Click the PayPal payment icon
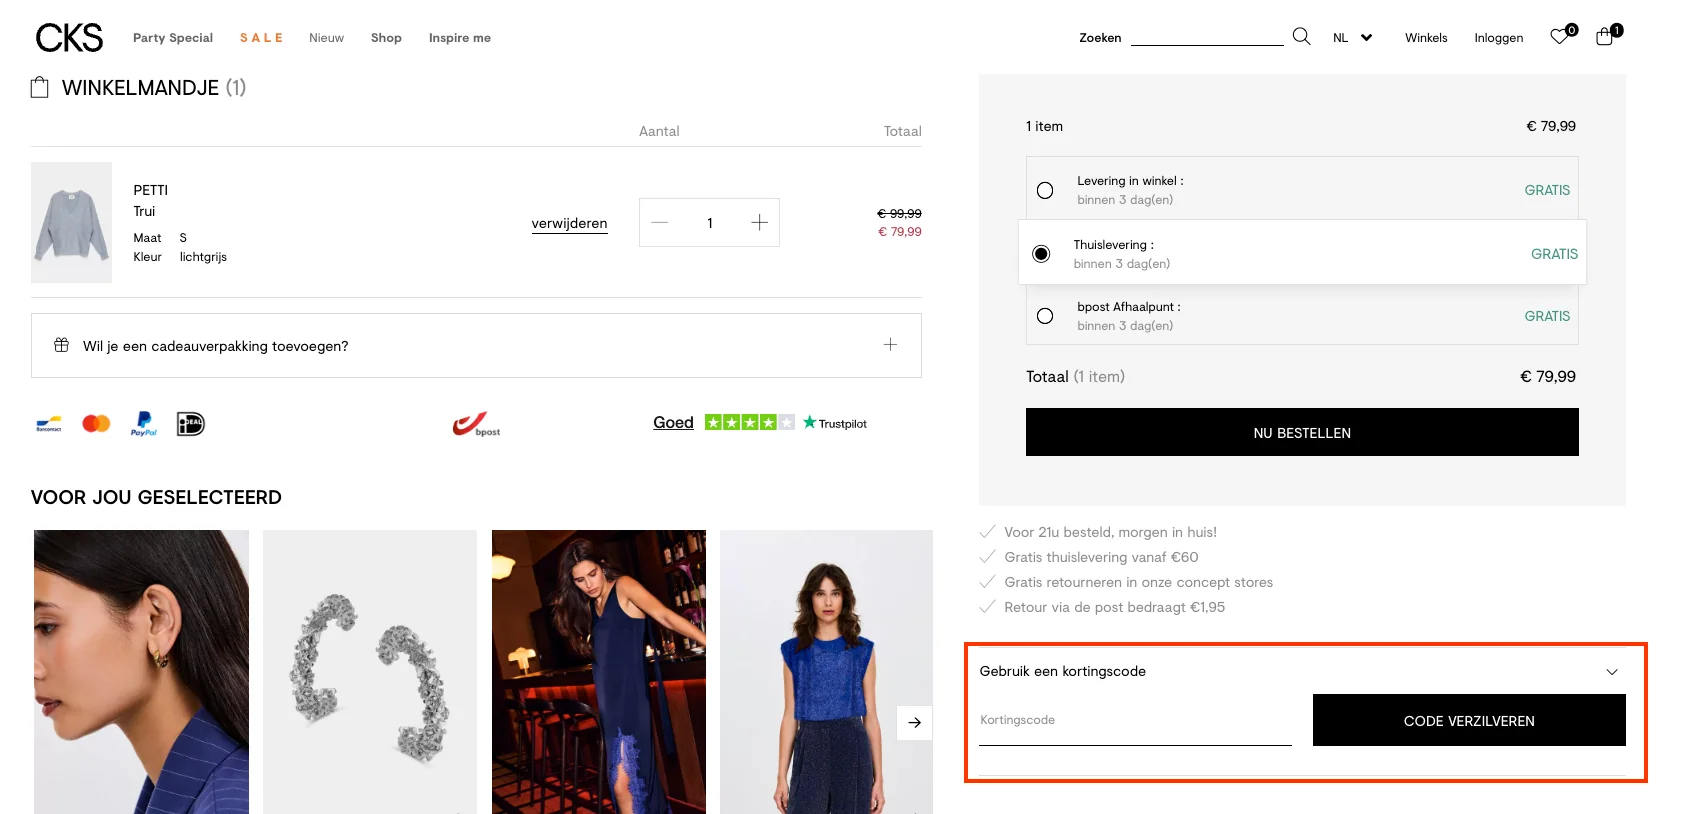This screenshot has width=1704, height=814. coord(143,424)
